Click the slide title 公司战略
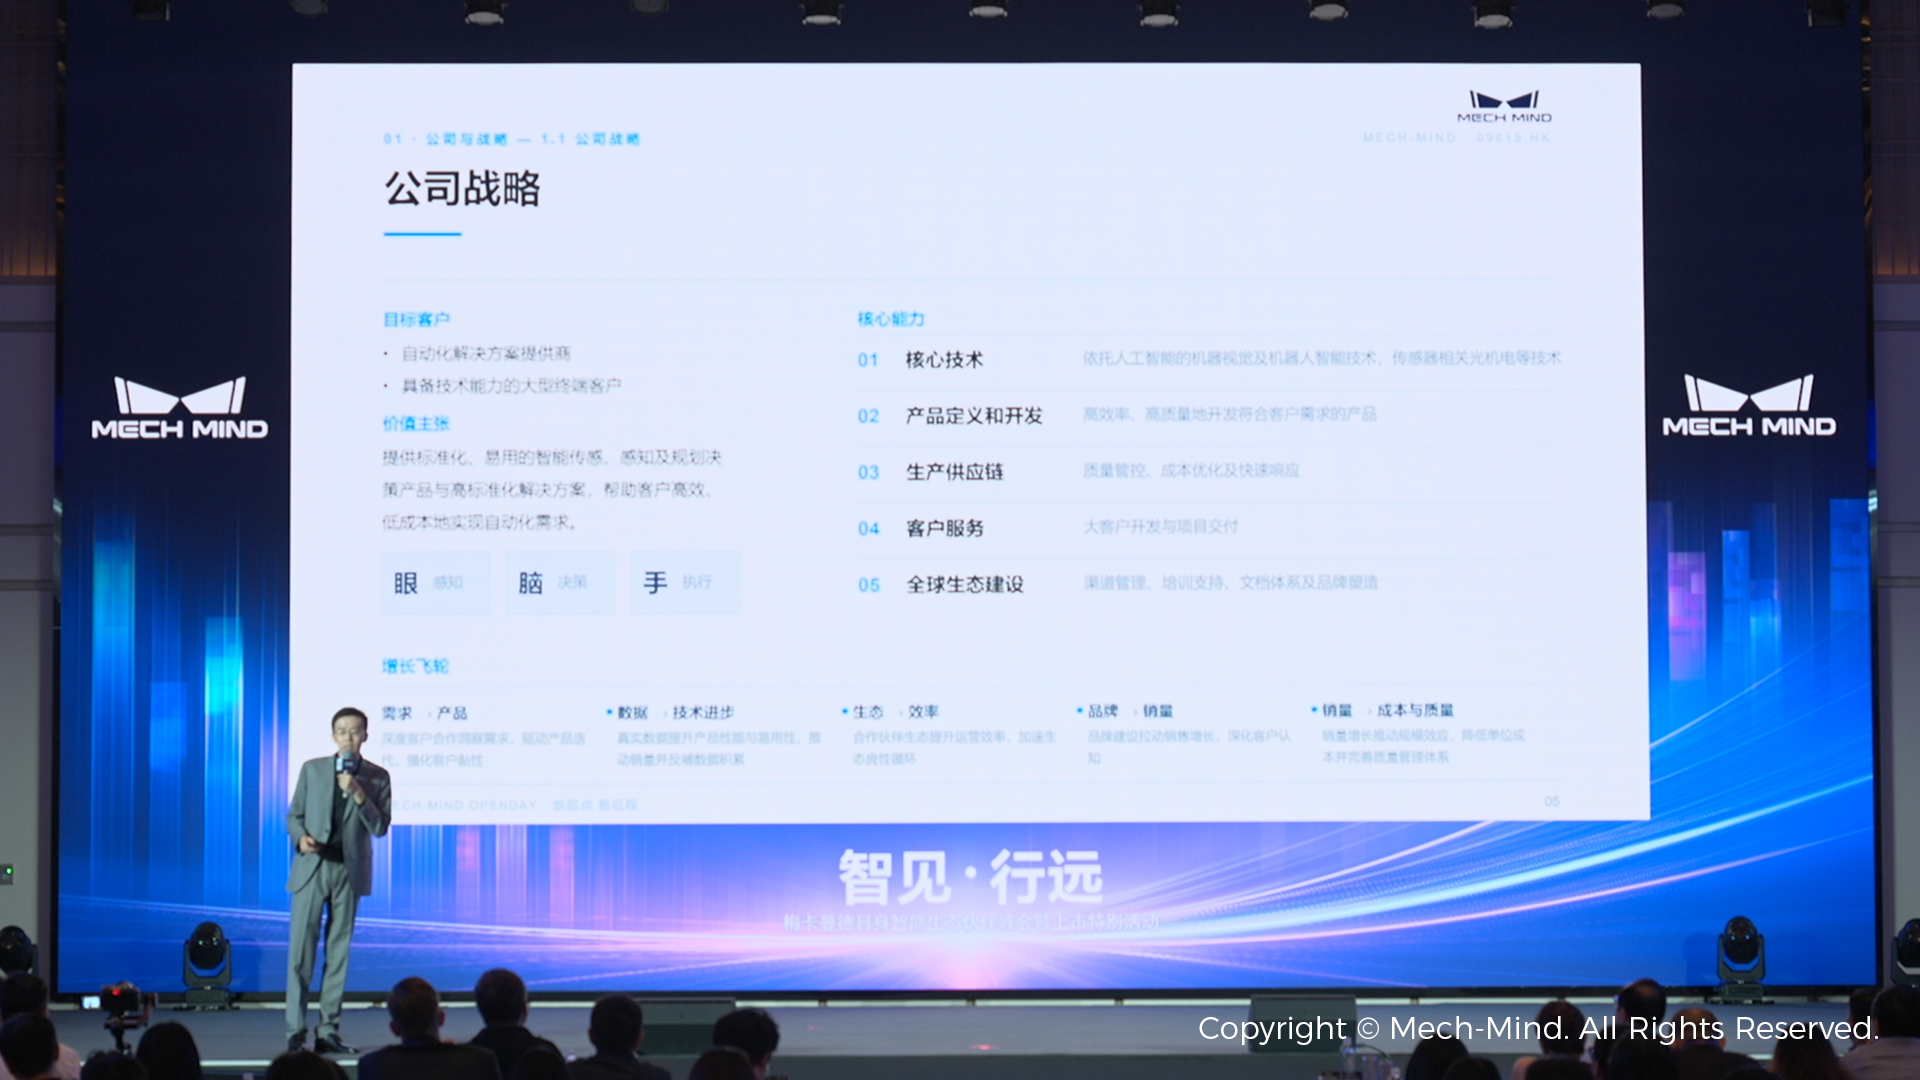 (462, 188)
